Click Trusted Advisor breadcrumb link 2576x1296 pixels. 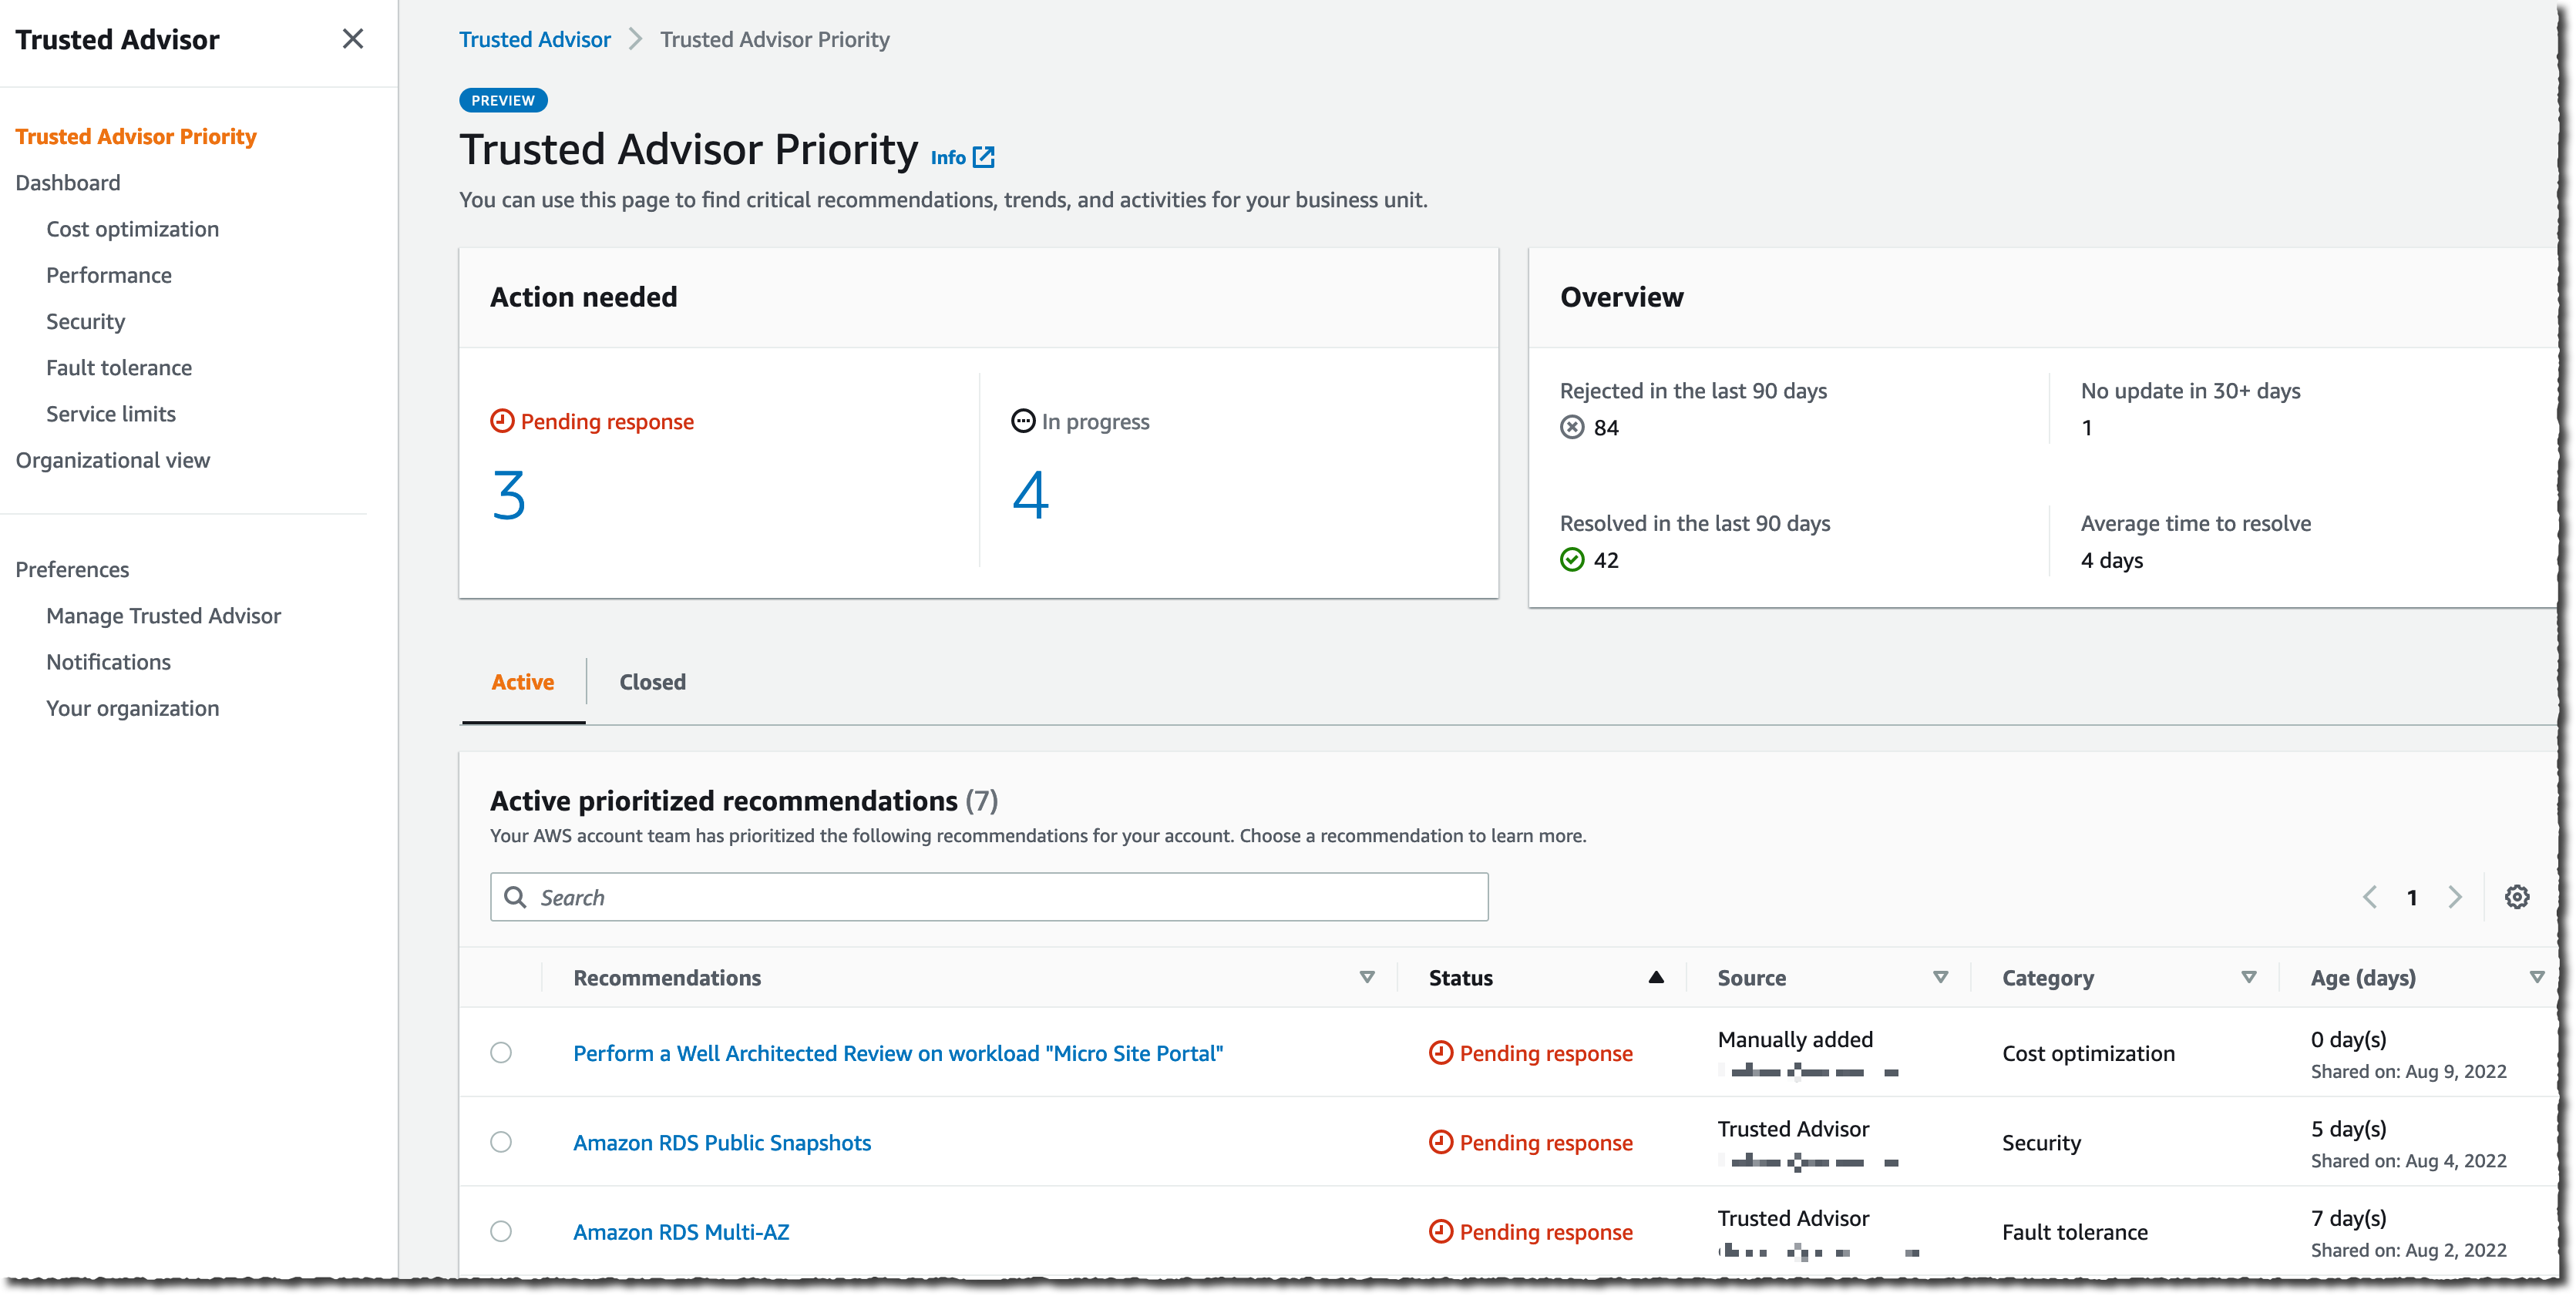(x=534, y=39)
